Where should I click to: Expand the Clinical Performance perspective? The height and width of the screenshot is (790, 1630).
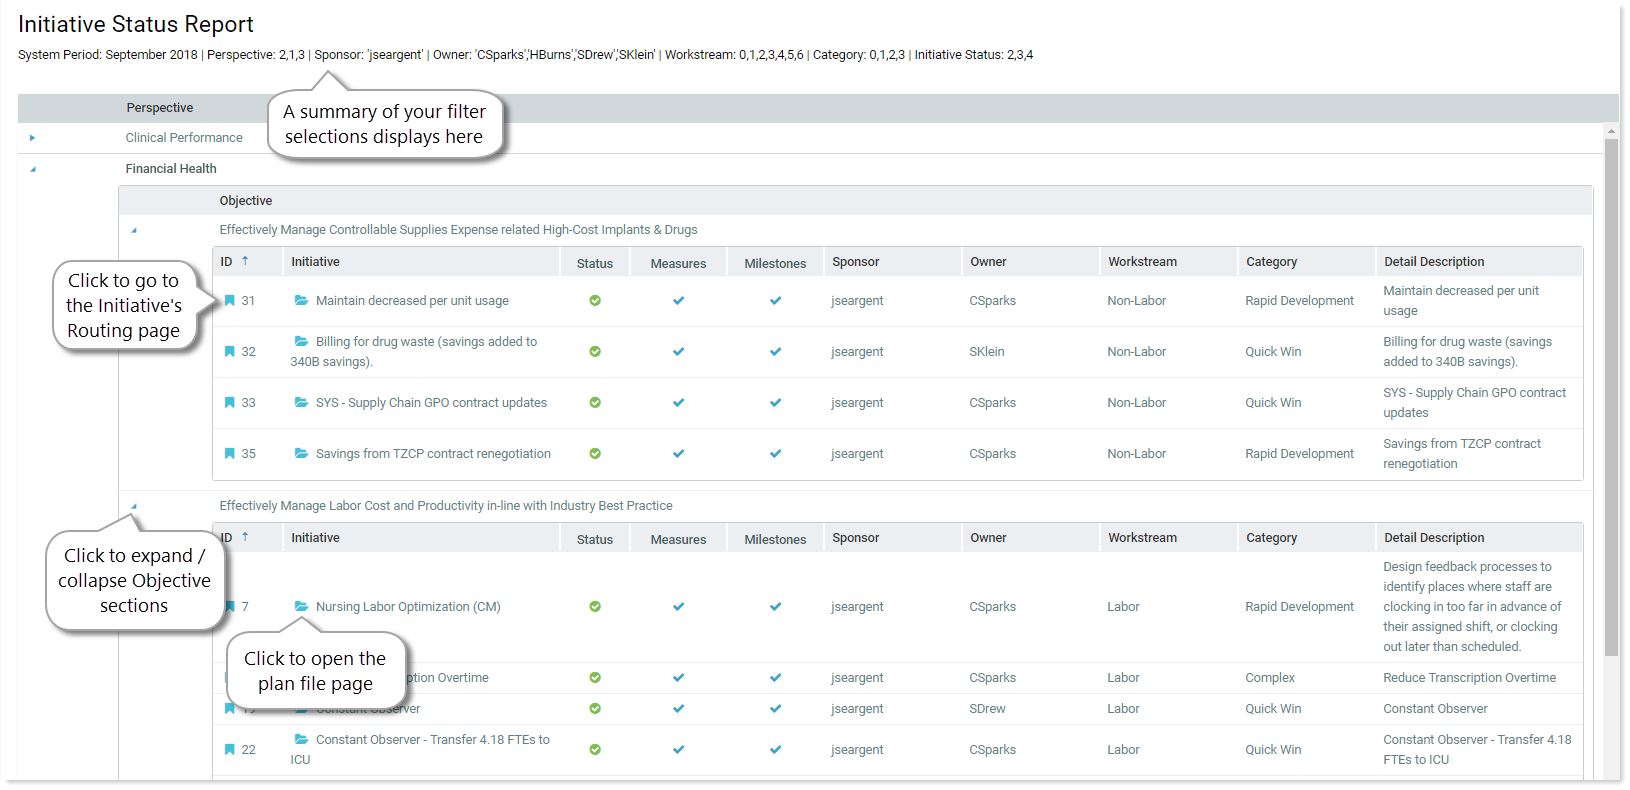point(32,138)
